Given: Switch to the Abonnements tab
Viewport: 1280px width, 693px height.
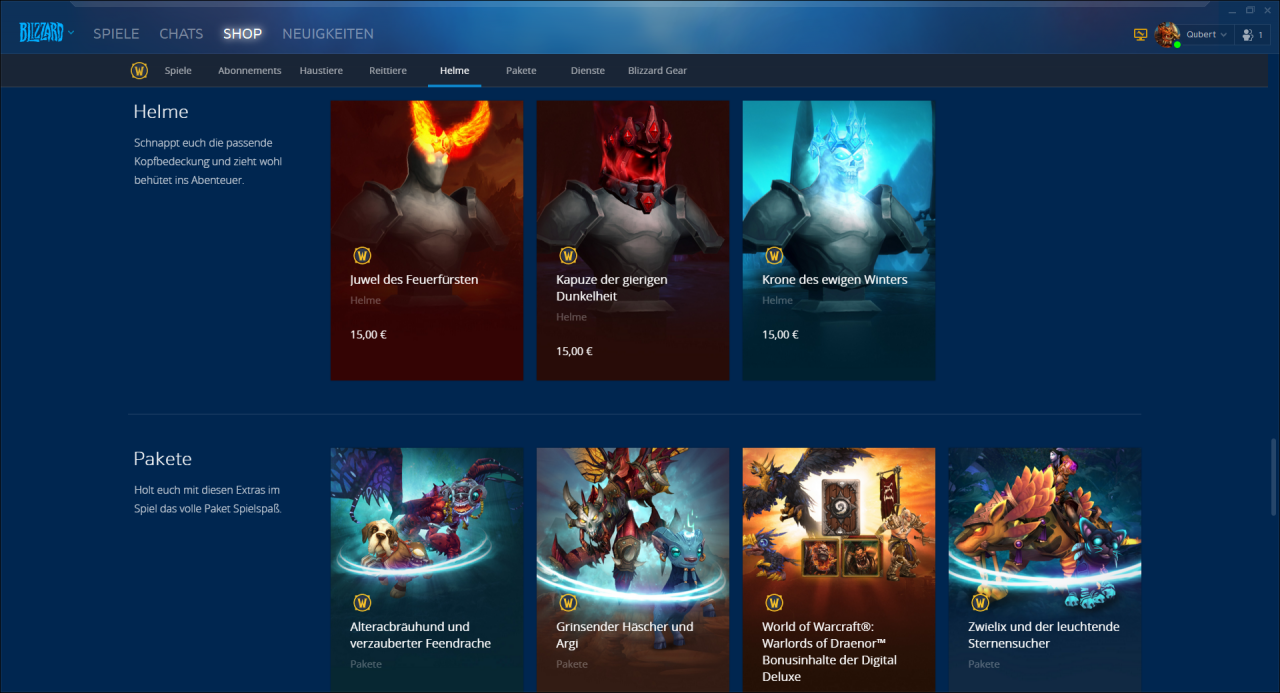Looking at the screenshot, I should point(249,70).
